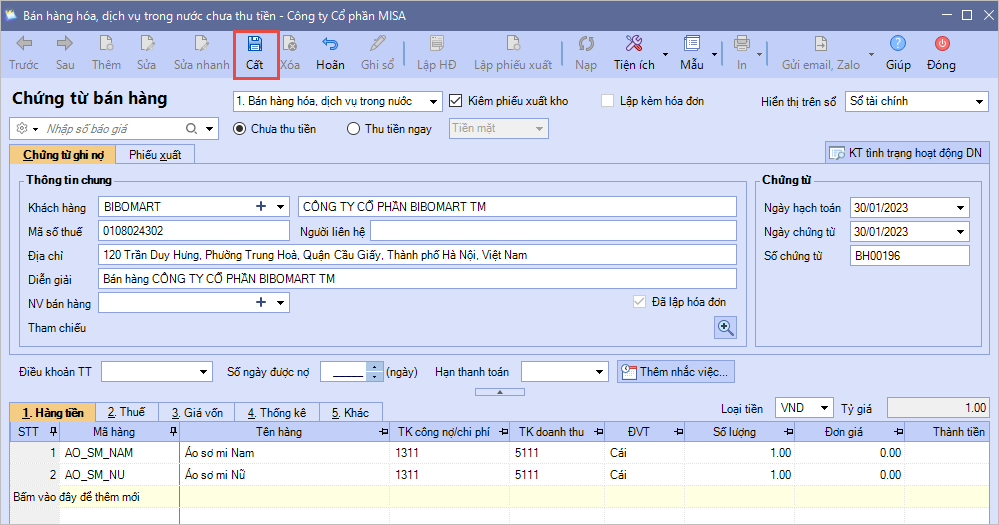Open the Tiện ích tools icon

click(x=634, y=45)
